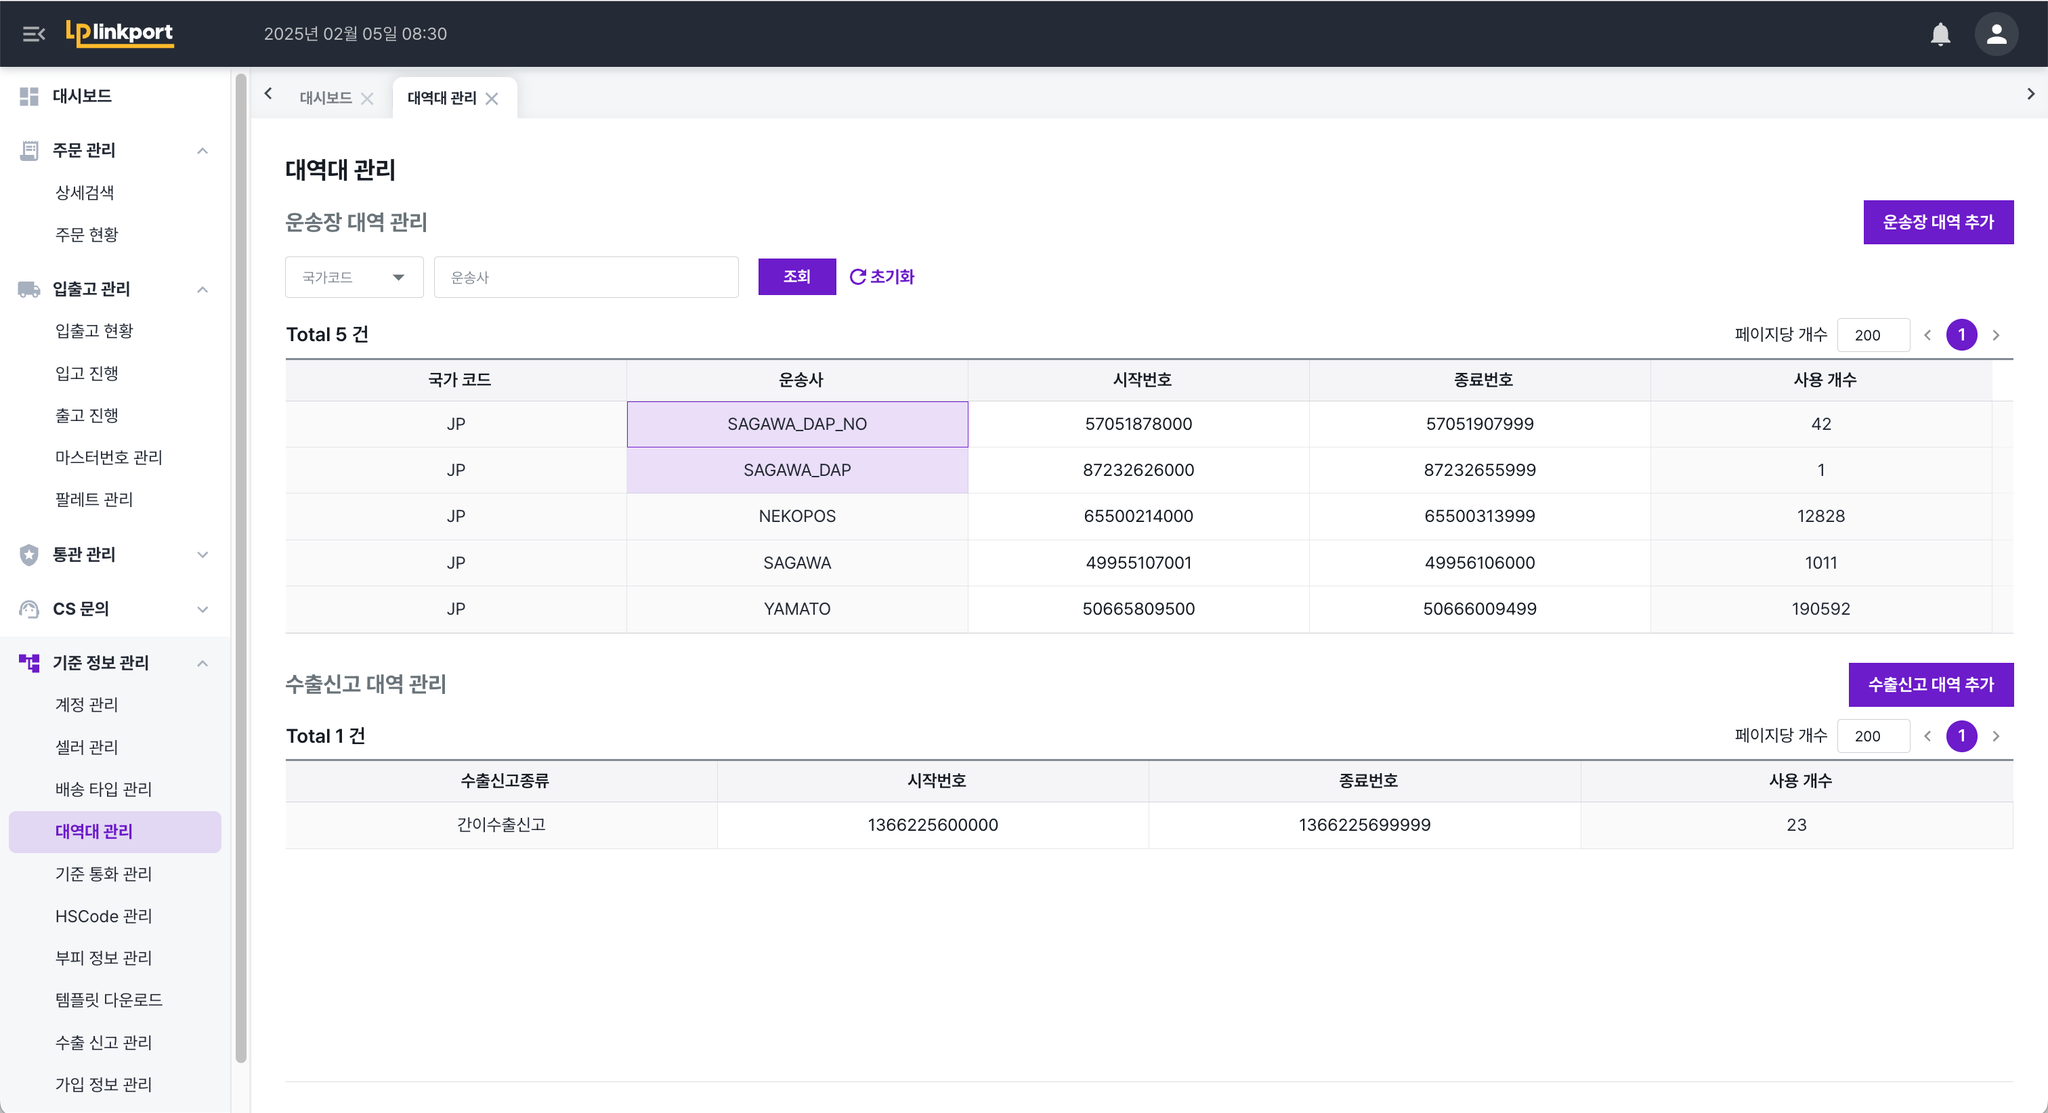Viewport: 2048px width, 1113px height.
Task: Select page 1 of 운송장 대역 table
Action: tap(1961, 335)
